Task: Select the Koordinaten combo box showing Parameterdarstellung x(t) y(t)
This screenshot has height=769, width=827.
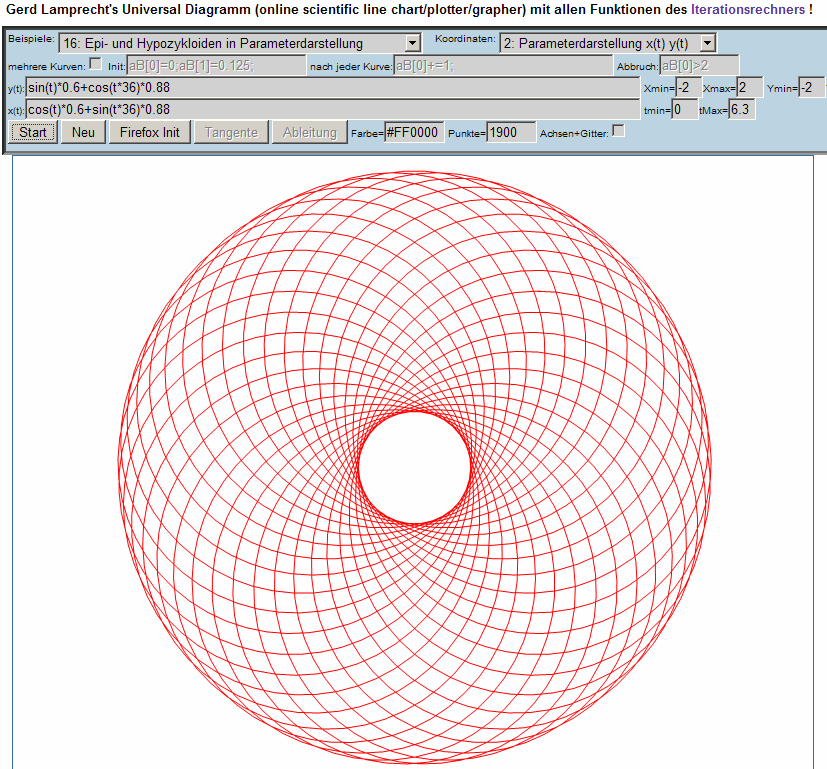Action: (608, 43)
